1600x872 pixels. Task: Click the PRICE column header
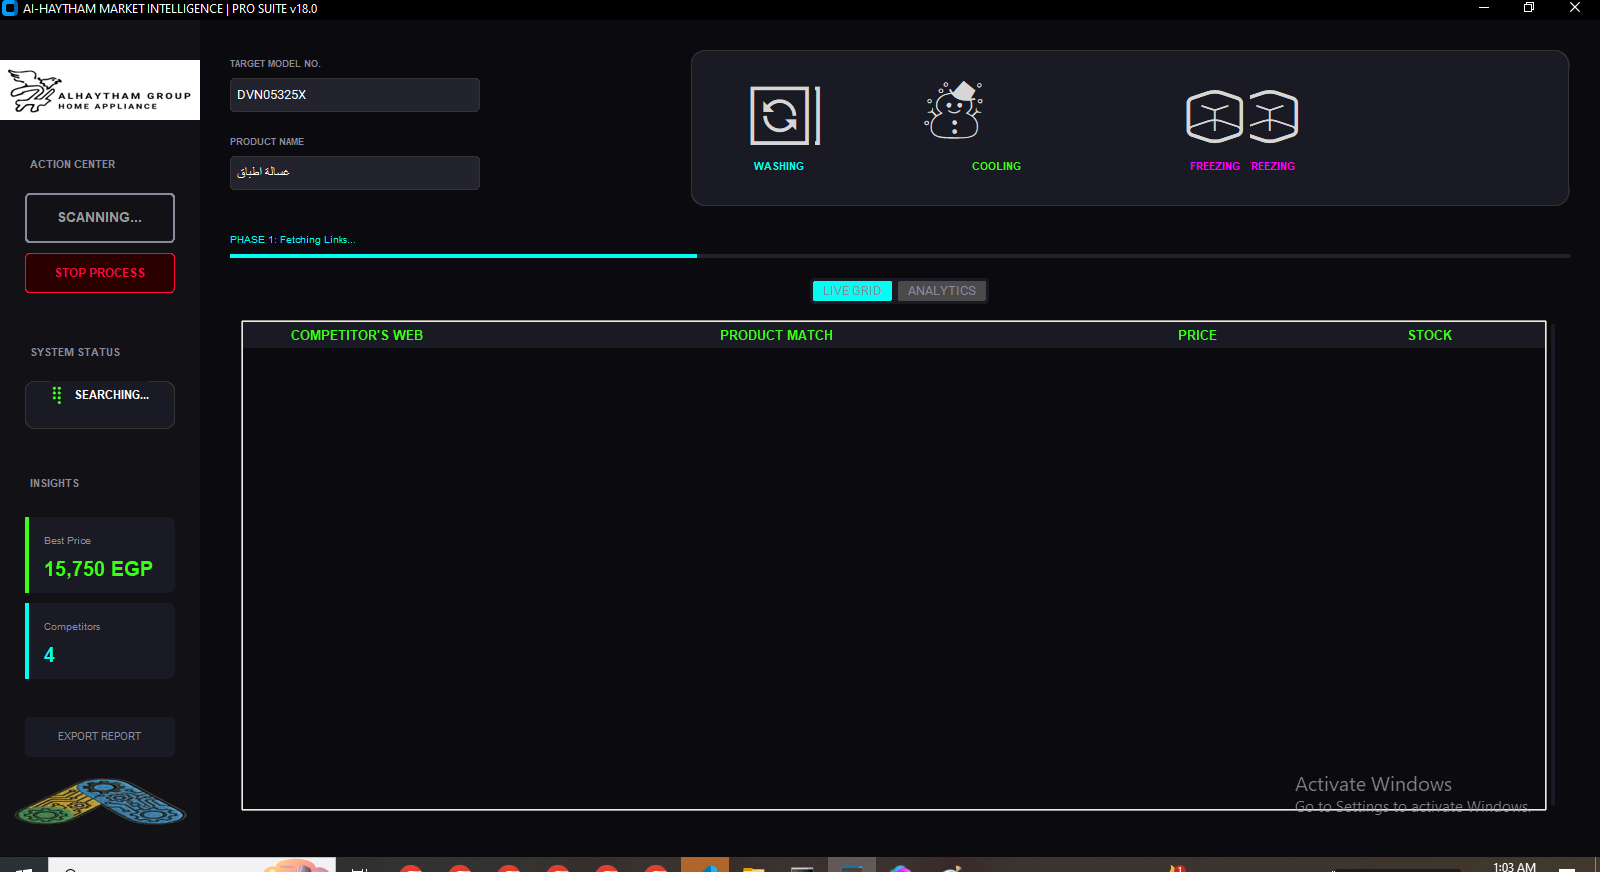click(1197, 336)
